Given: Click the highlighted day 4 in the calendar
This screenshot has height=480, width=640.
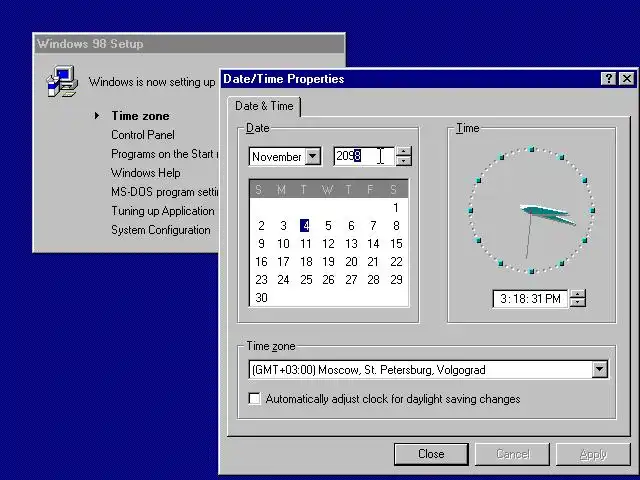Looking at the screenshot, I should tap(305, 226).
